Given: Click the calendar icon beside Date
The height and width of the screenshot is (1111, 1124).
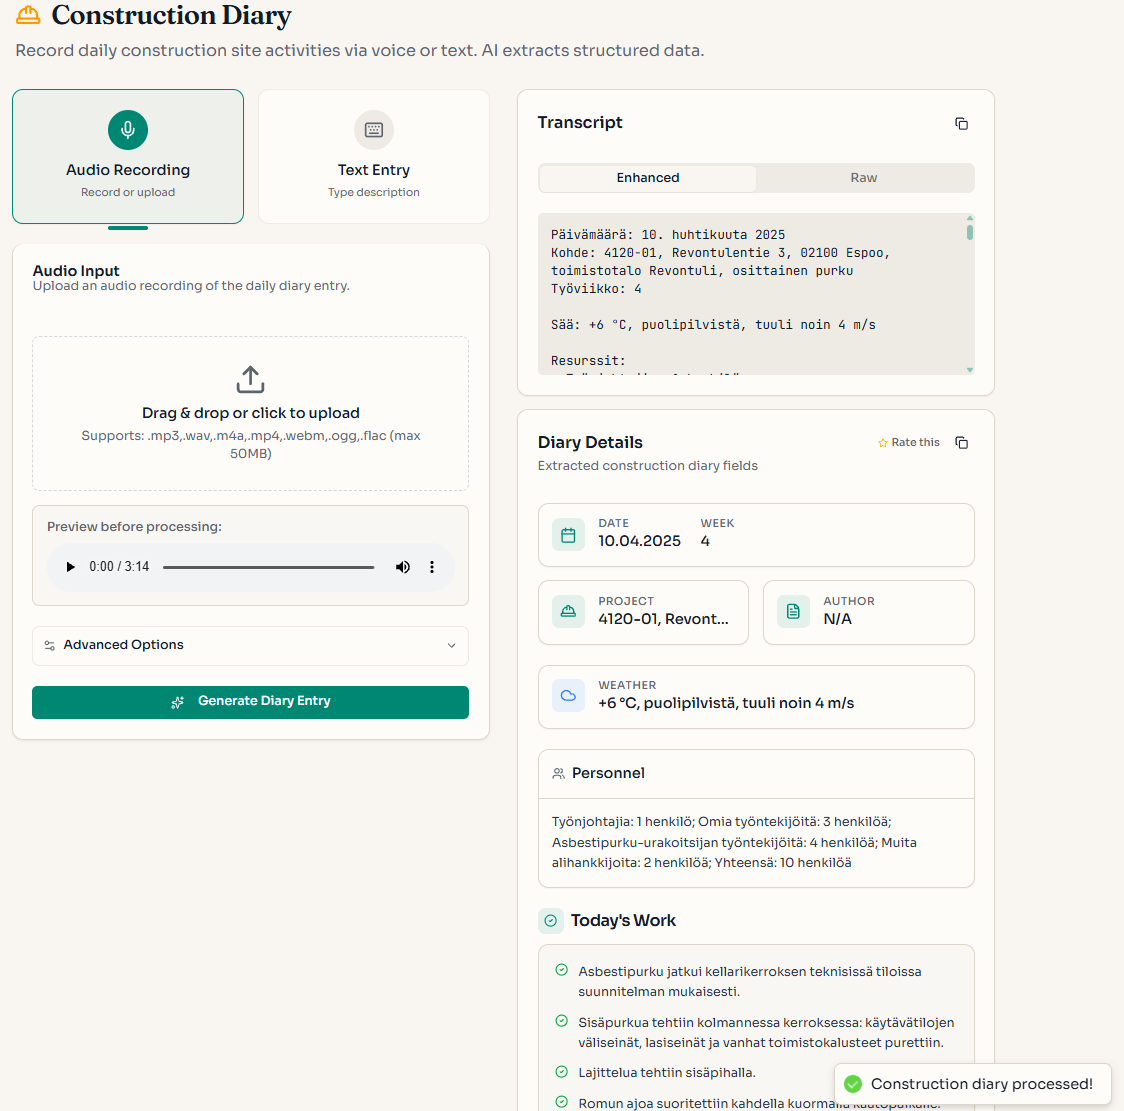Looking at the screenshot, I should tap(568, 535).
